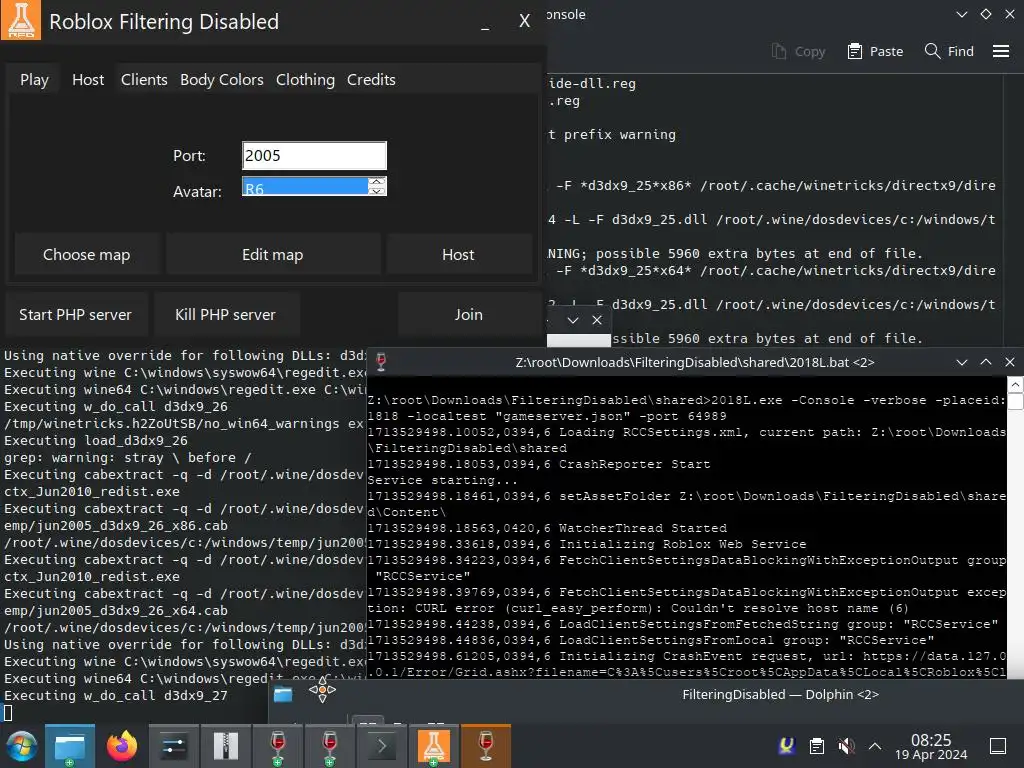Switch to the Host tab
The image size is (1024, 768).
pos(88,80)
